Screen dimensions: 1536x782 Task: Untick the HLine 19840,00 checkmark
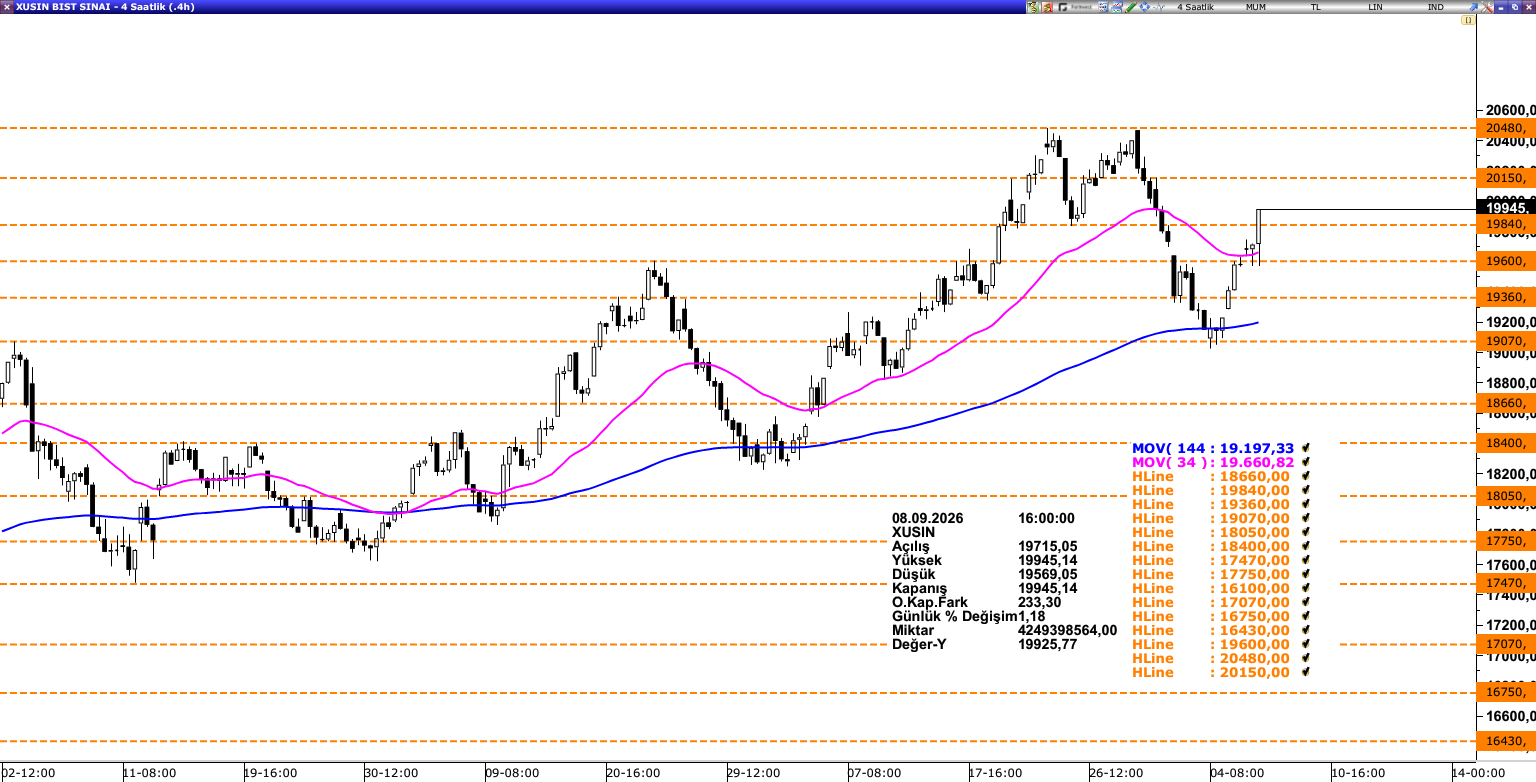(1306, 491)
